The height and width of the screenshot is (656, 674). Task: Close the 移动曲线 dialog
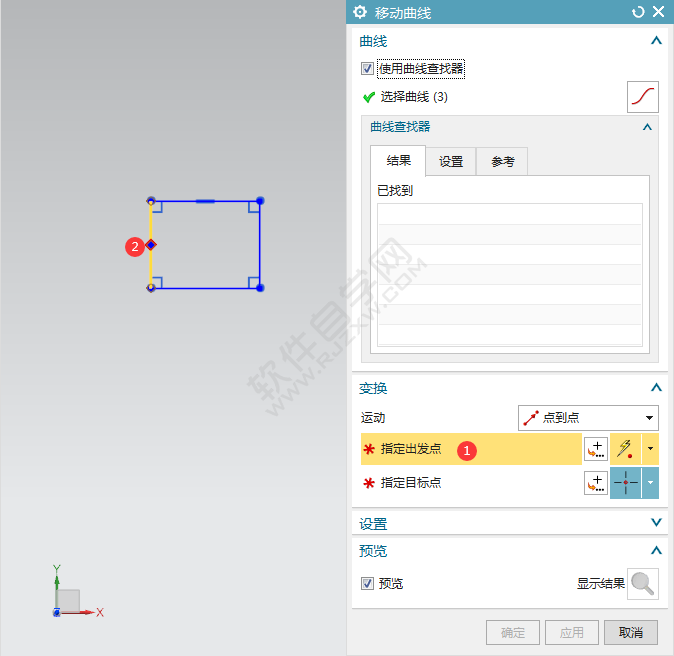click(x=659, y=12)
